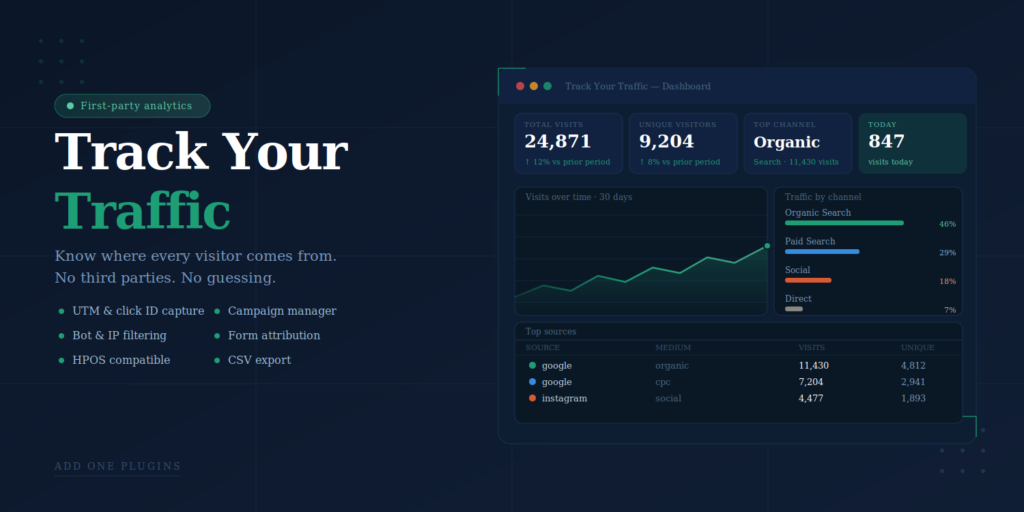Click the Organic Search channel label

(x=818, y=213)
